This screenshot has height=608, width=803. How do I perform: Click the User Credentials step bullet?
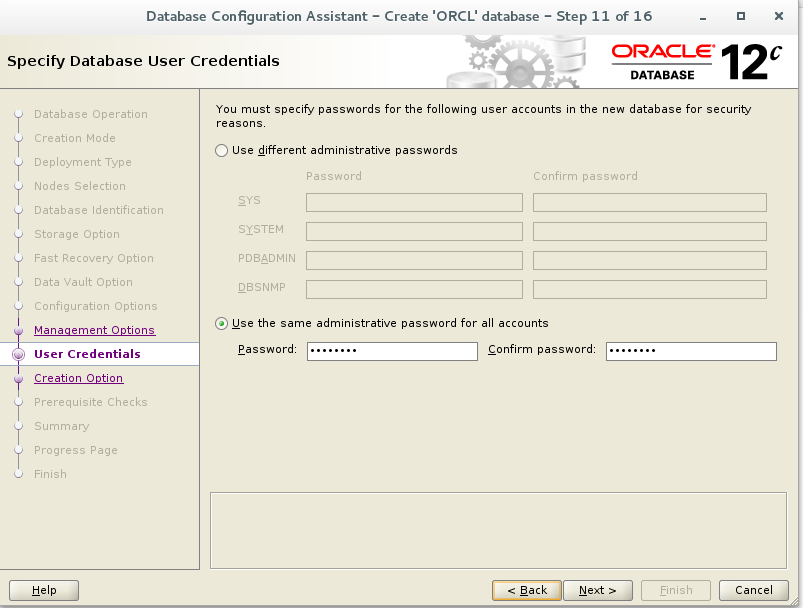[18, 354]
